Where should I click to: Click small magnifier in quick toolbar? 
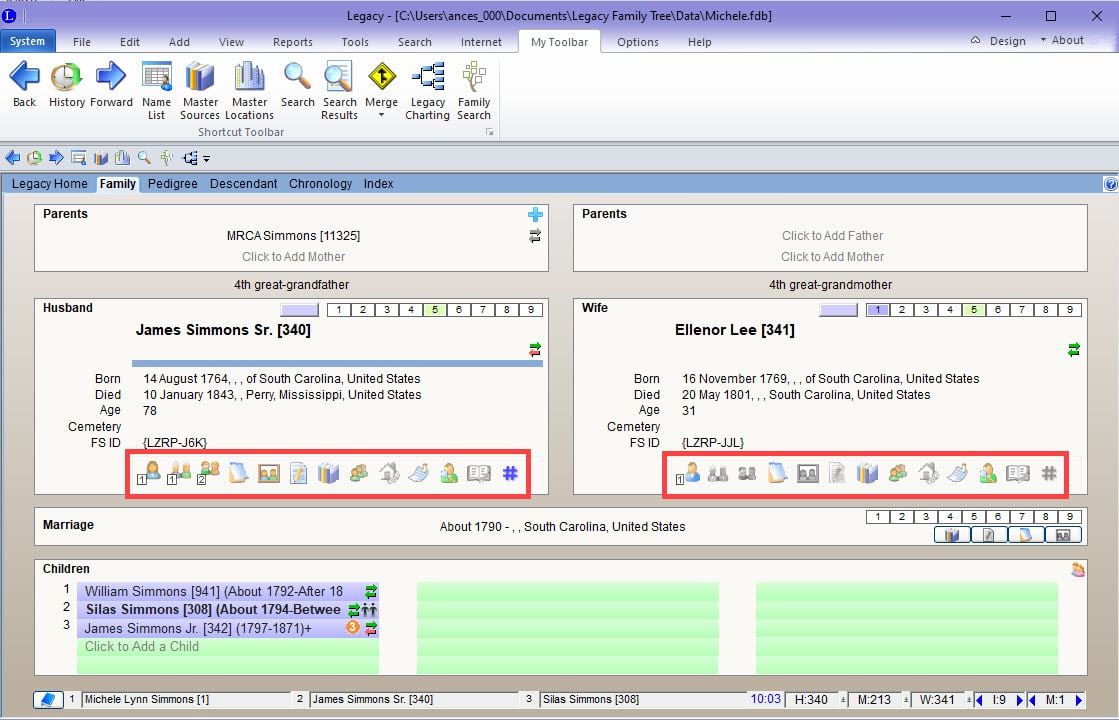coord(144,158)
